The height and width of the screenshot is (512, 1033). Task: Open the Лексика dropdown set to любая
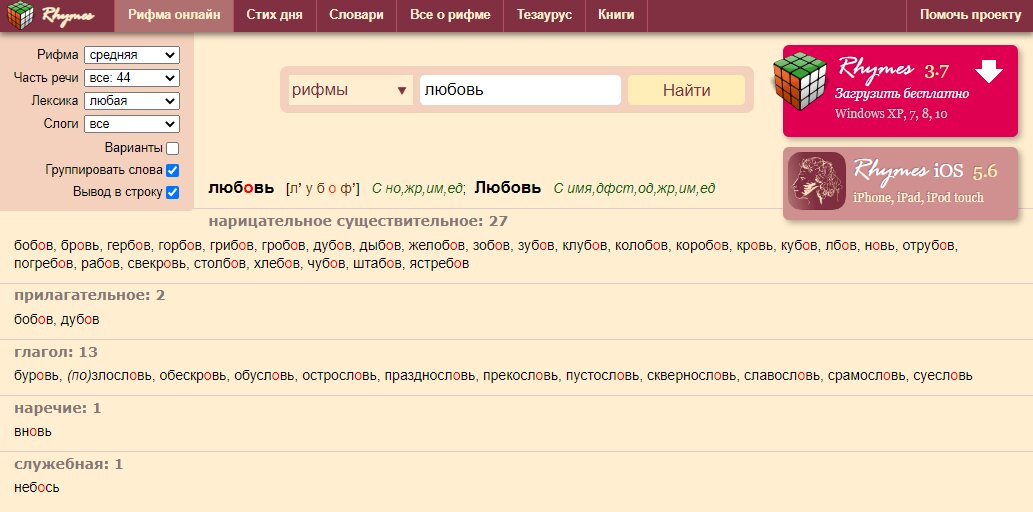(132, 101)
